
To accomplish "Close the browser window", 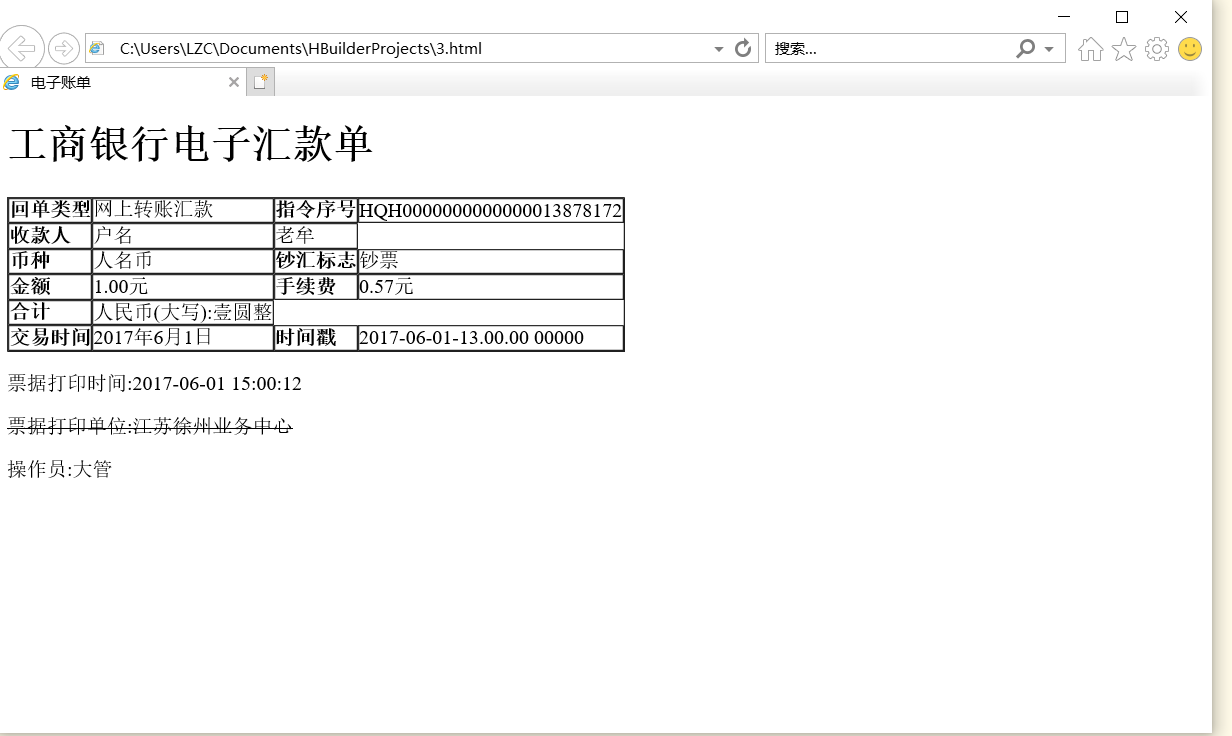I will 1181,17.
